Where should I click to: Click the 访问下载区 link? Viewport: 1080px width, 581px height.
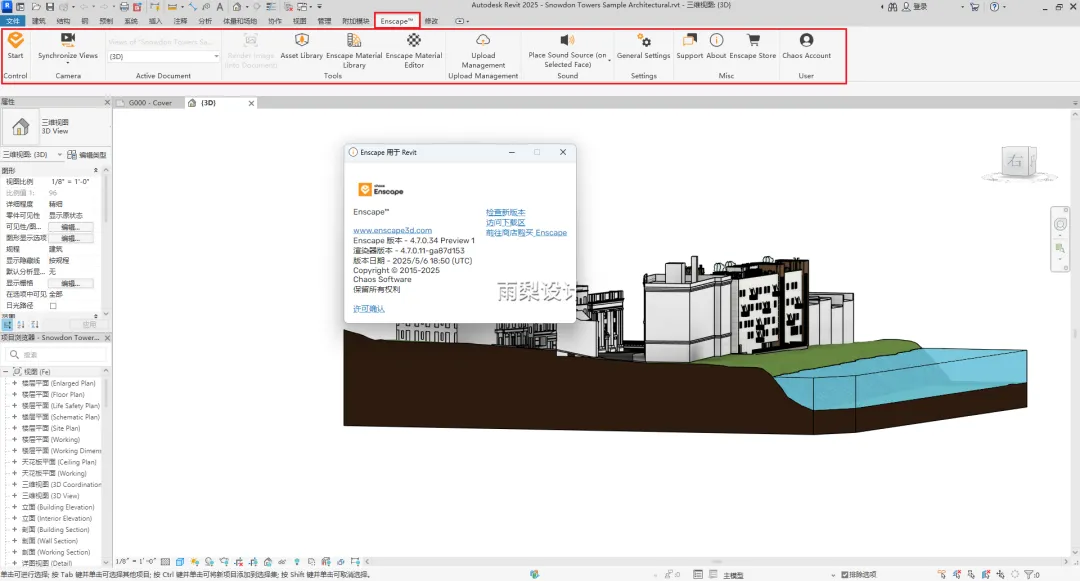[506, 222]
